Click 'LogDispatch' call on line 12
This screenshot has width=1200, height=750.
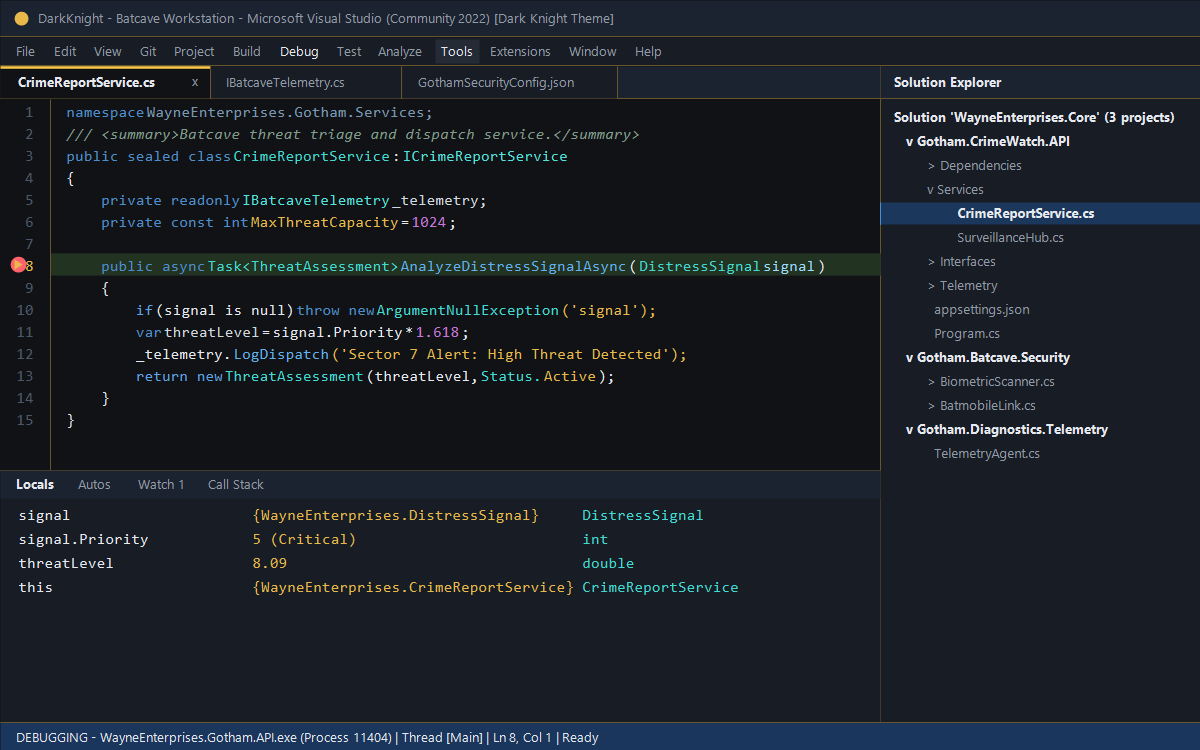pyautogui.click(x=281, y=354)
